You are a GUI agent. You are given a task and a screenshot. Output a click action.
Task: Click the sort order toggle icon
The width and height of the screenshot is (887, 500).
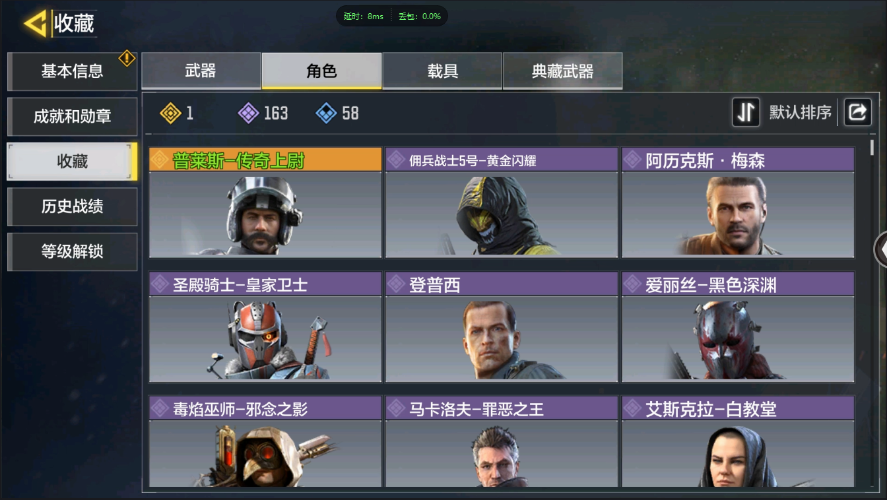(746, 112)
